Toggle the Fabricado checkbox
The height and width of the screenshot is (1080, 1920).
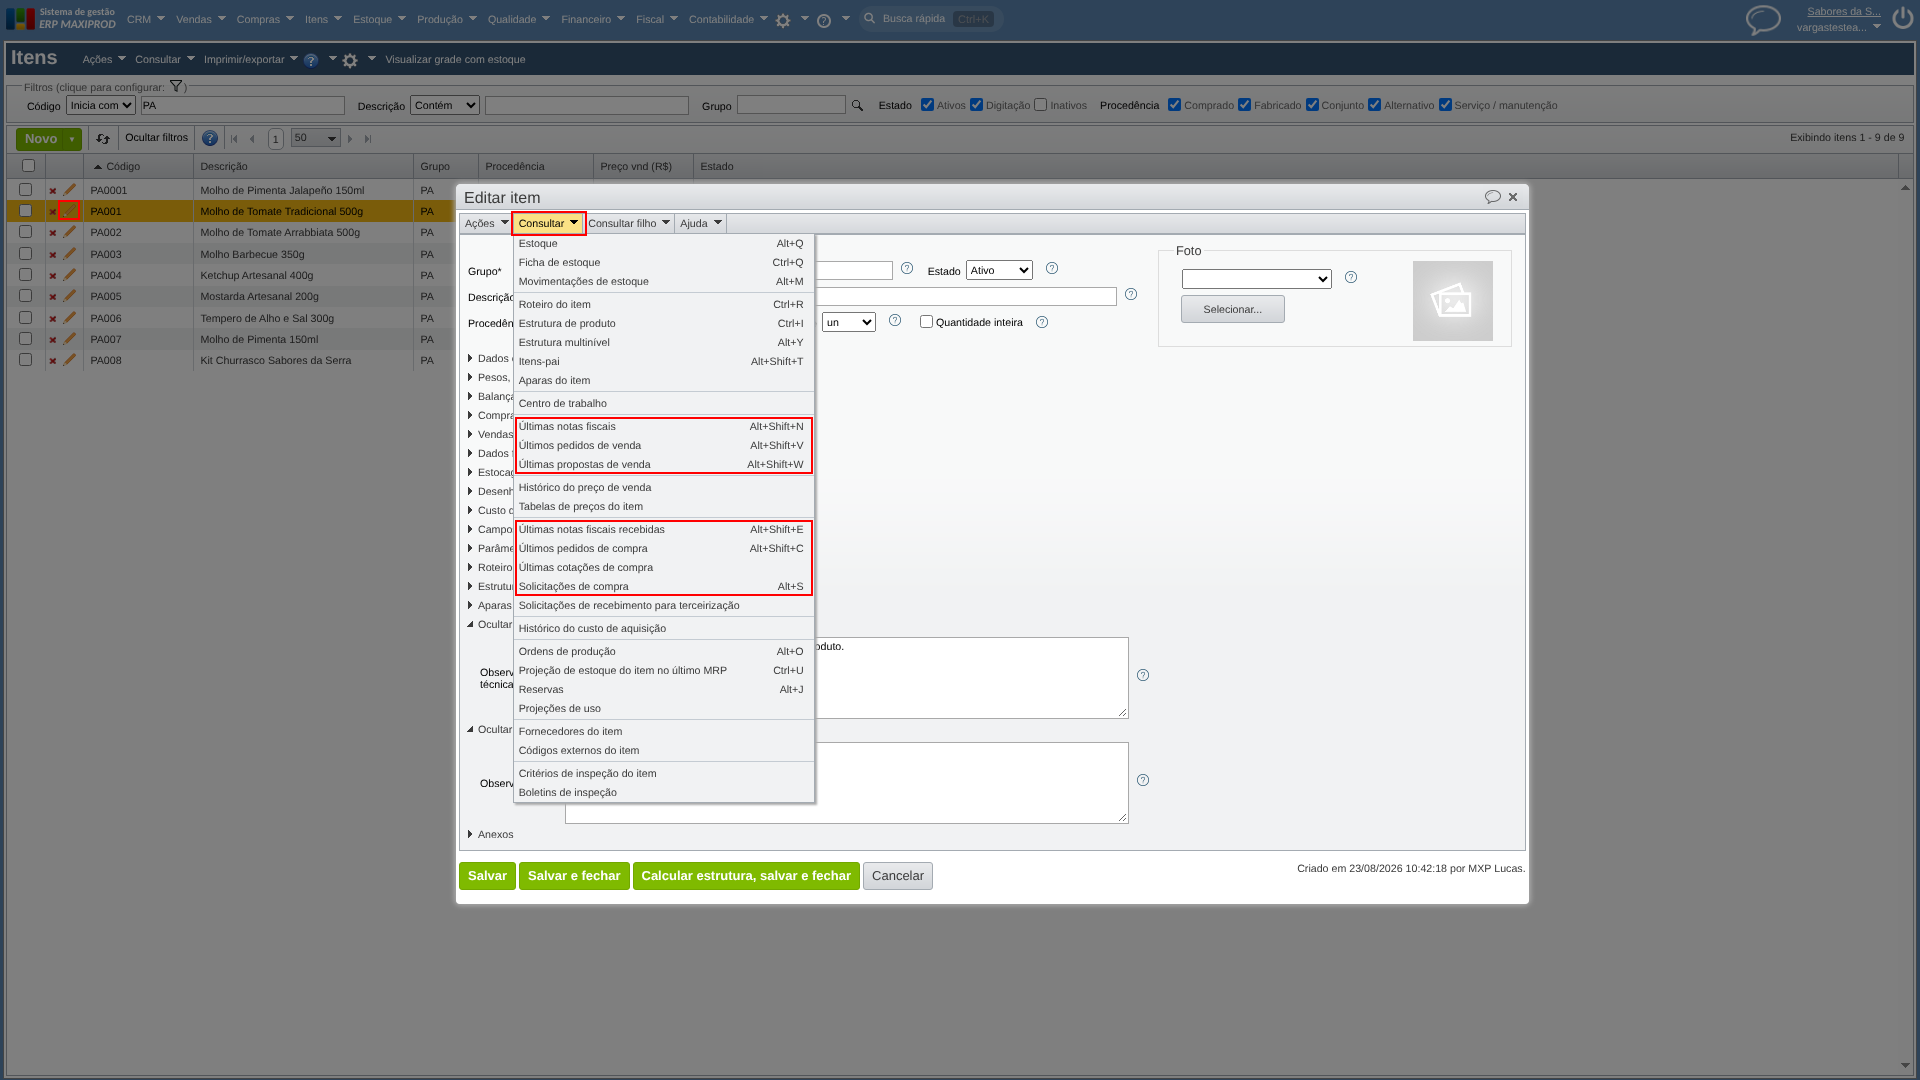pos(1245,105)
